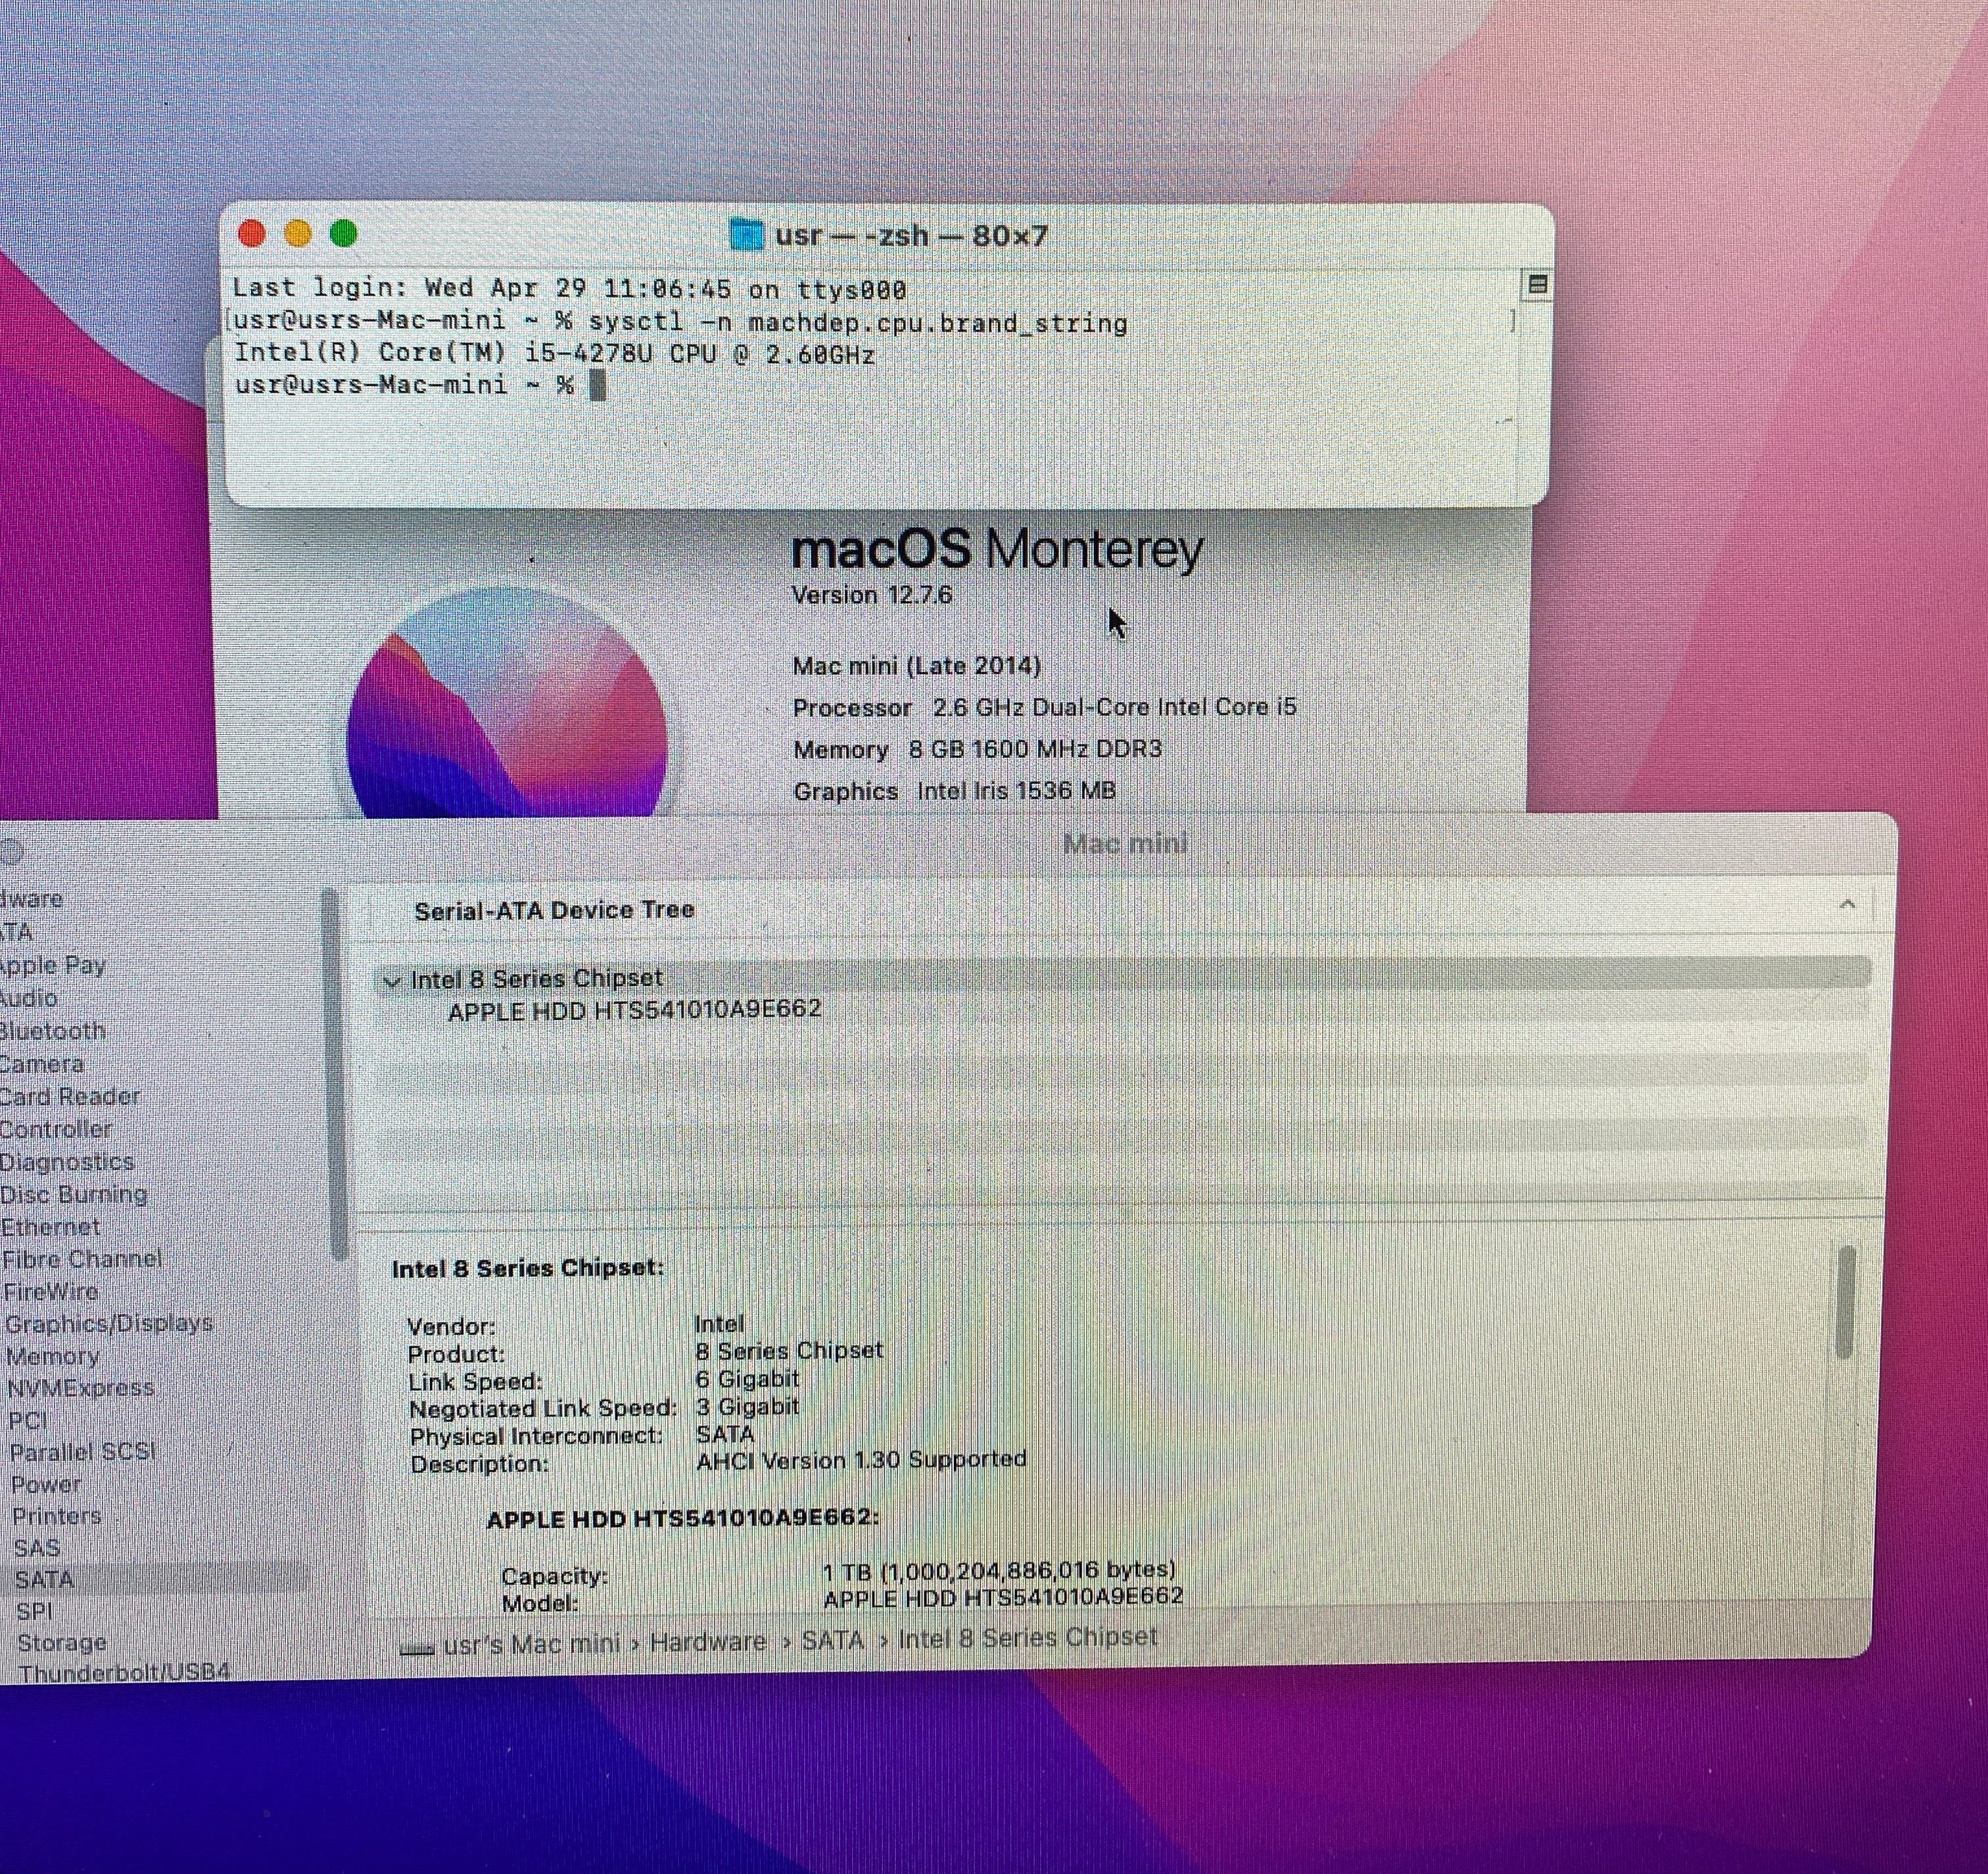Click the "Version 12.7.6" text
The width and height of the screenshot is (1988, 1874).
pos(871,595)
